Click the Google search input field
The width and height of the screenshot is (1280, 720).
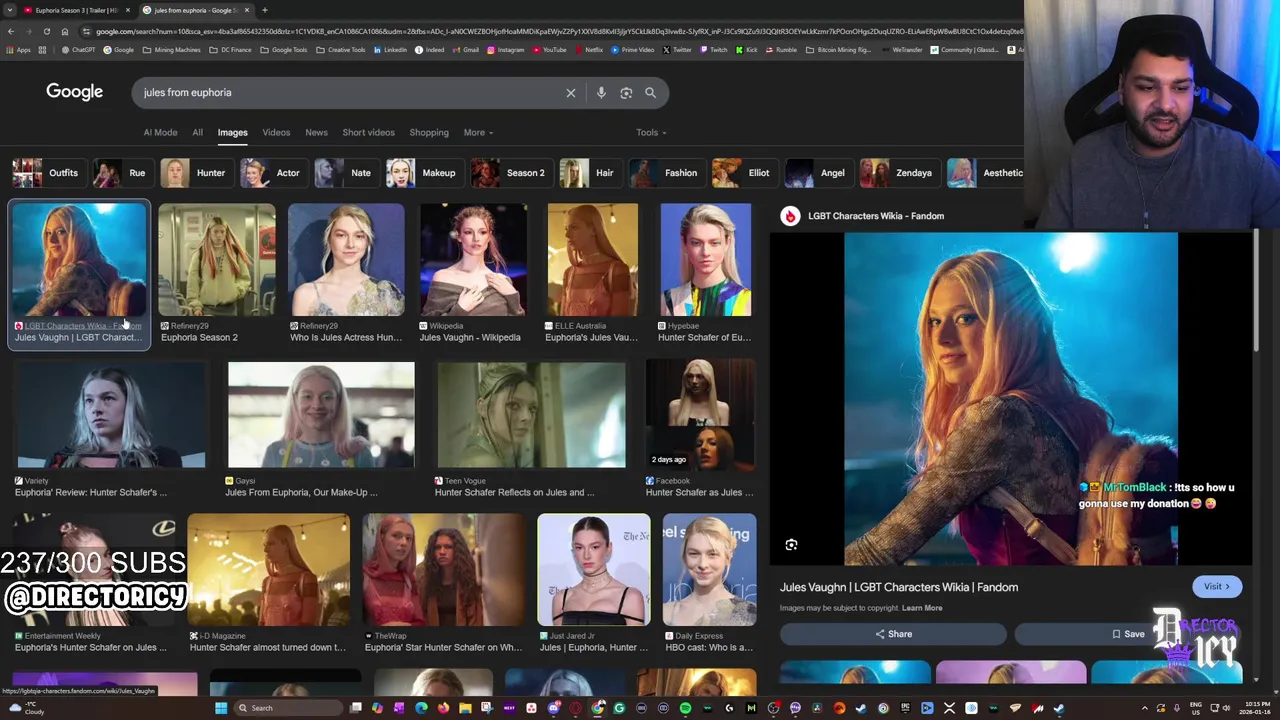click(x=350, y=93)
